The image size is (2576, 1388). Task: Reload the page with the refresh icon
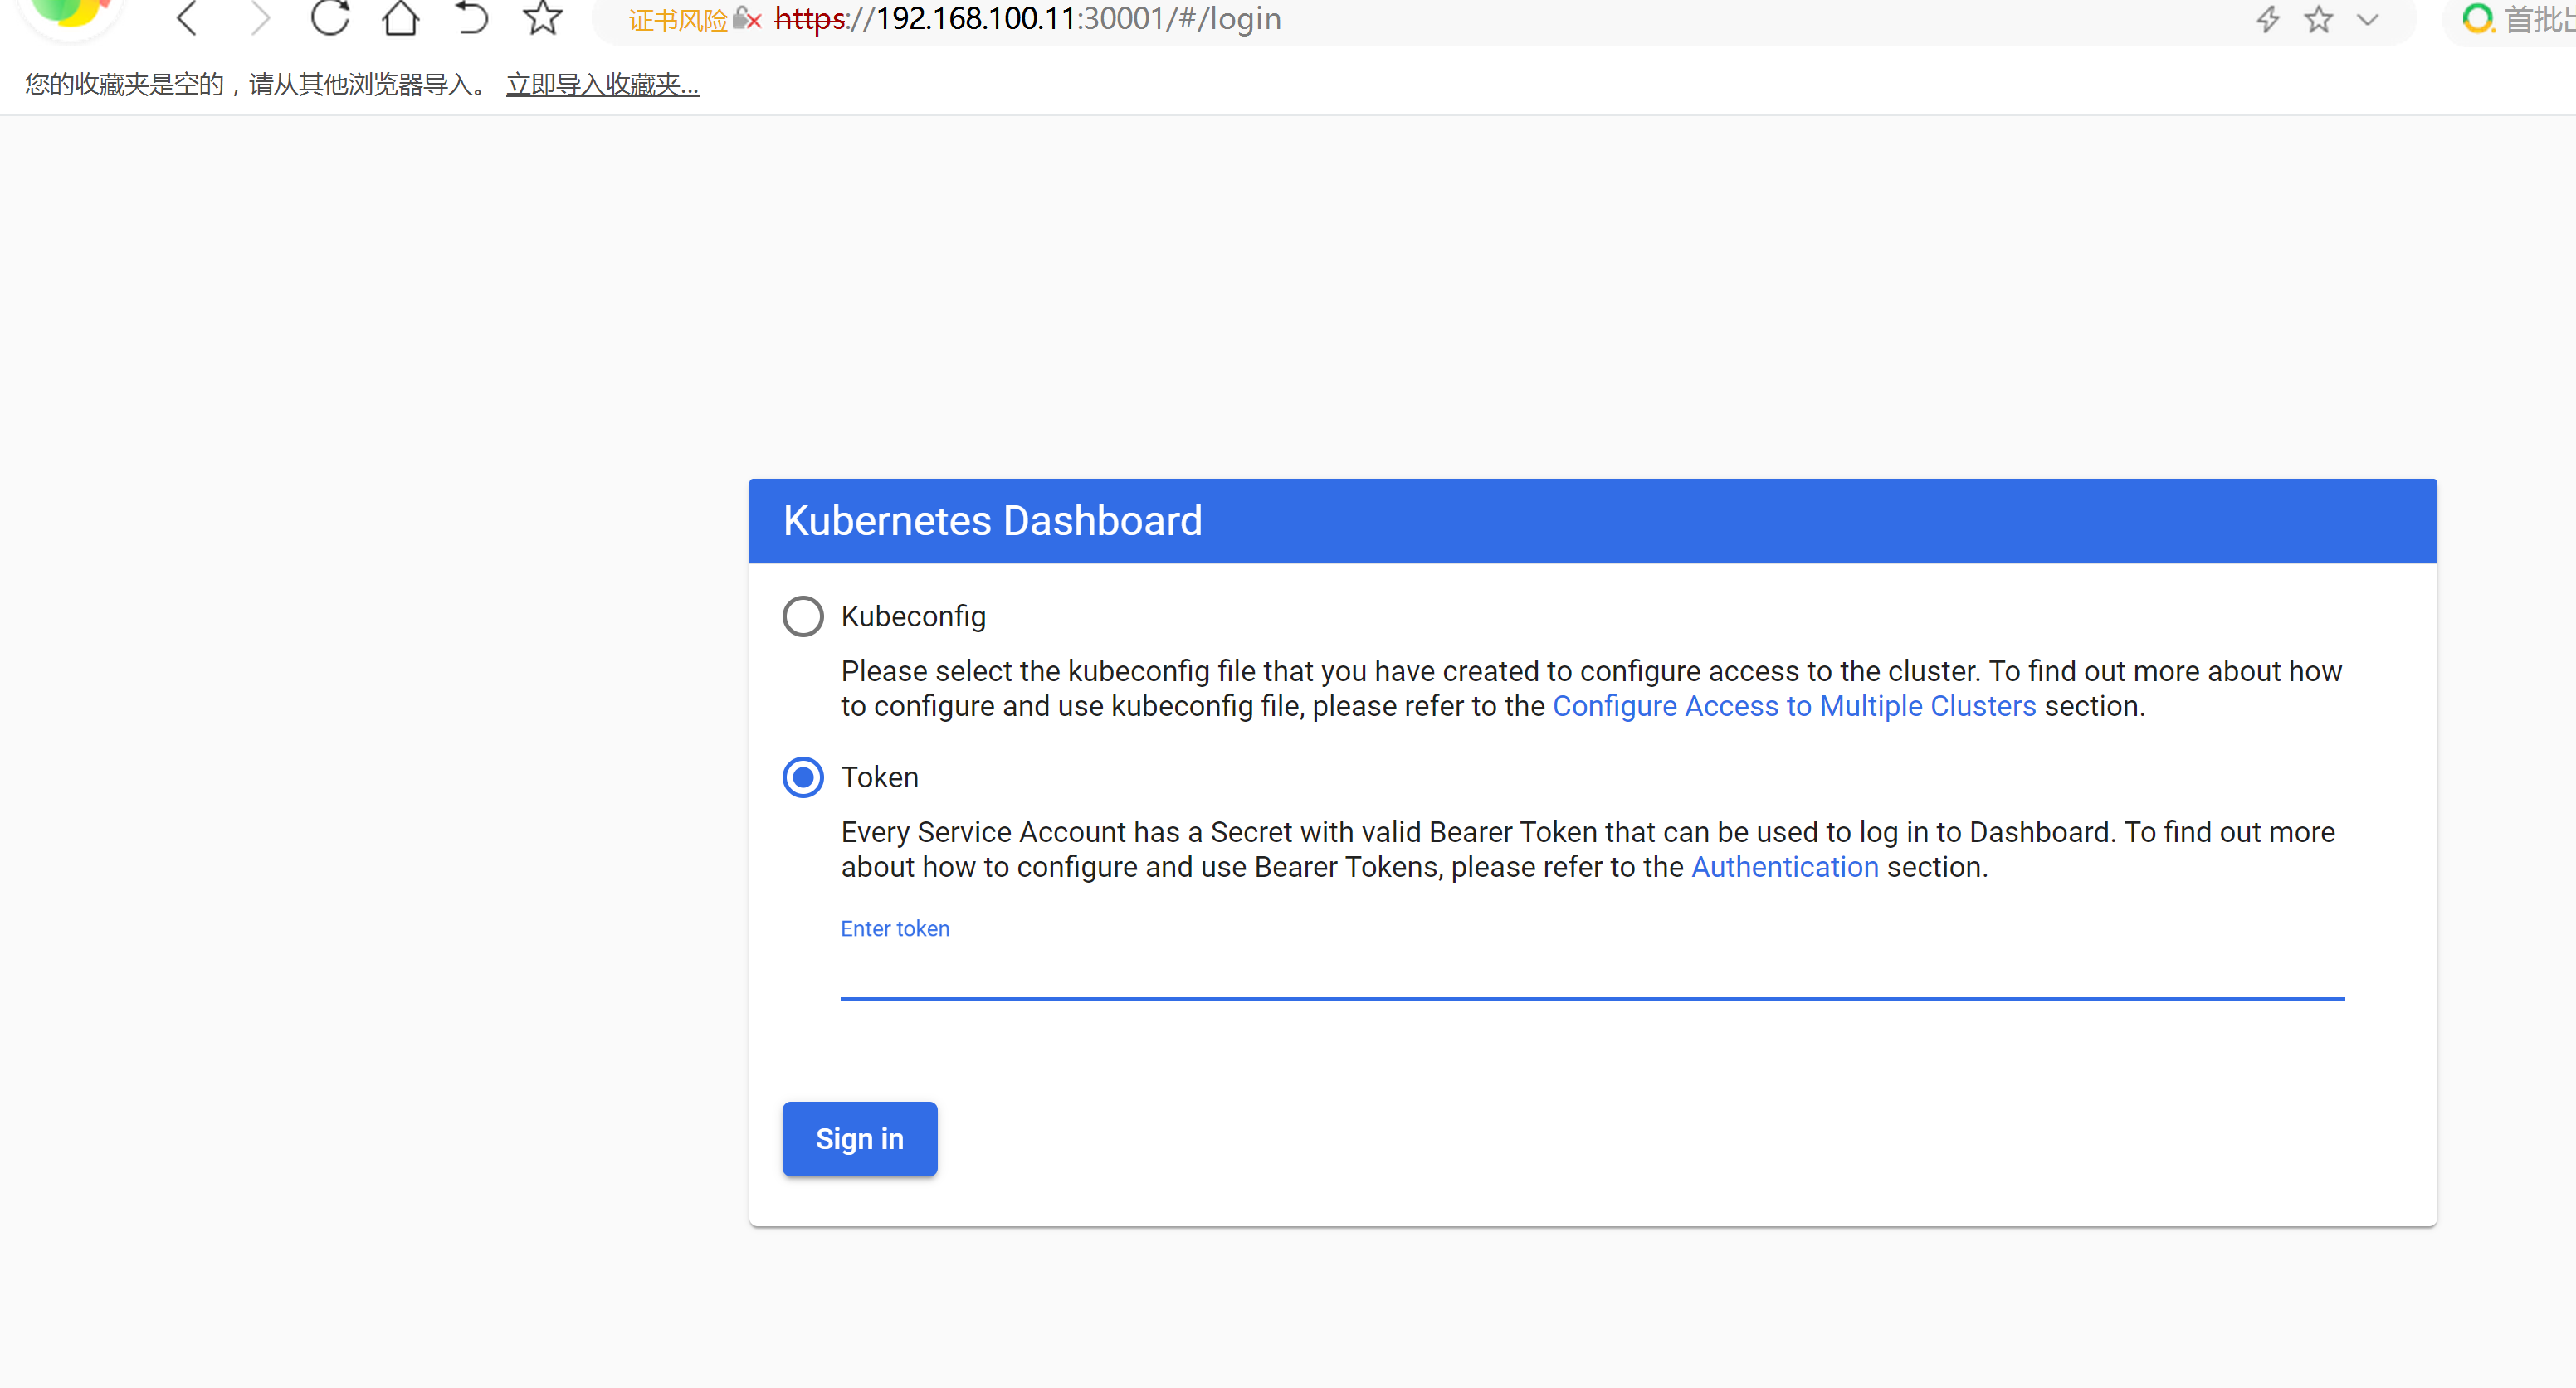click(330, 17)
